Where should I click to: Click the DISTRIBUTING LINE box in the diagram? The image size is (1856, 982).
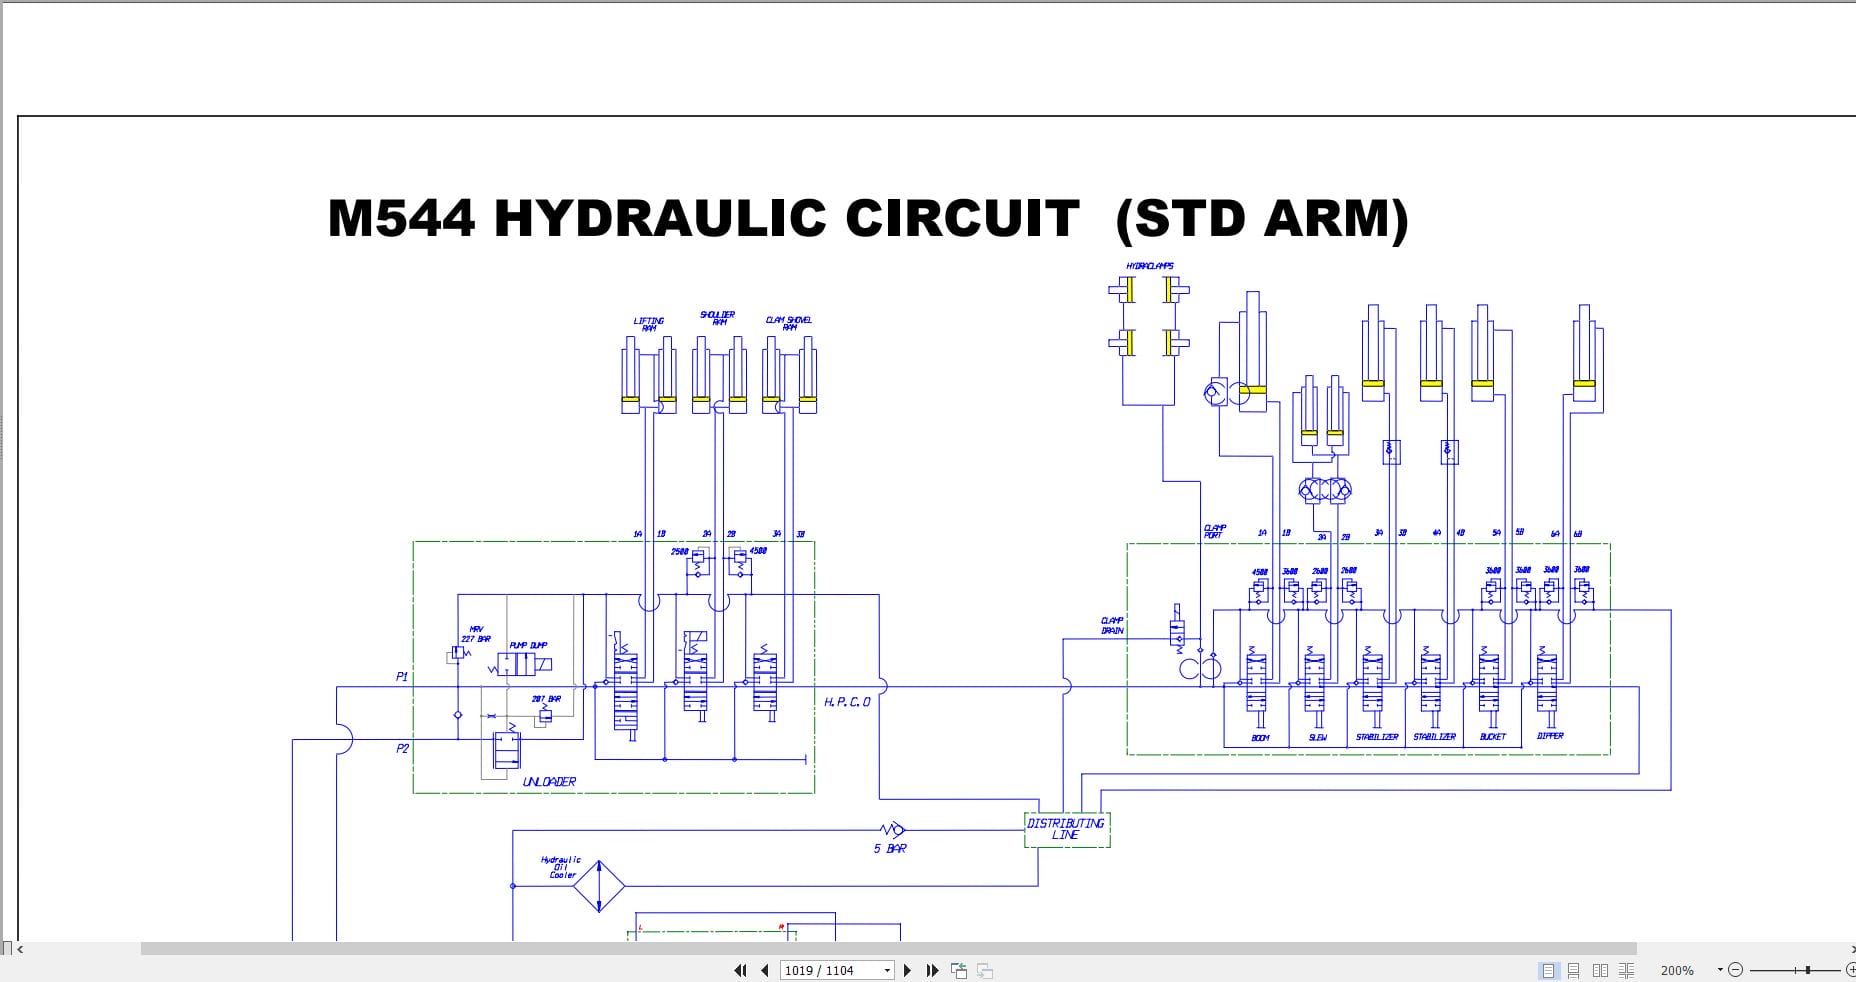[x=1066, y=829]
